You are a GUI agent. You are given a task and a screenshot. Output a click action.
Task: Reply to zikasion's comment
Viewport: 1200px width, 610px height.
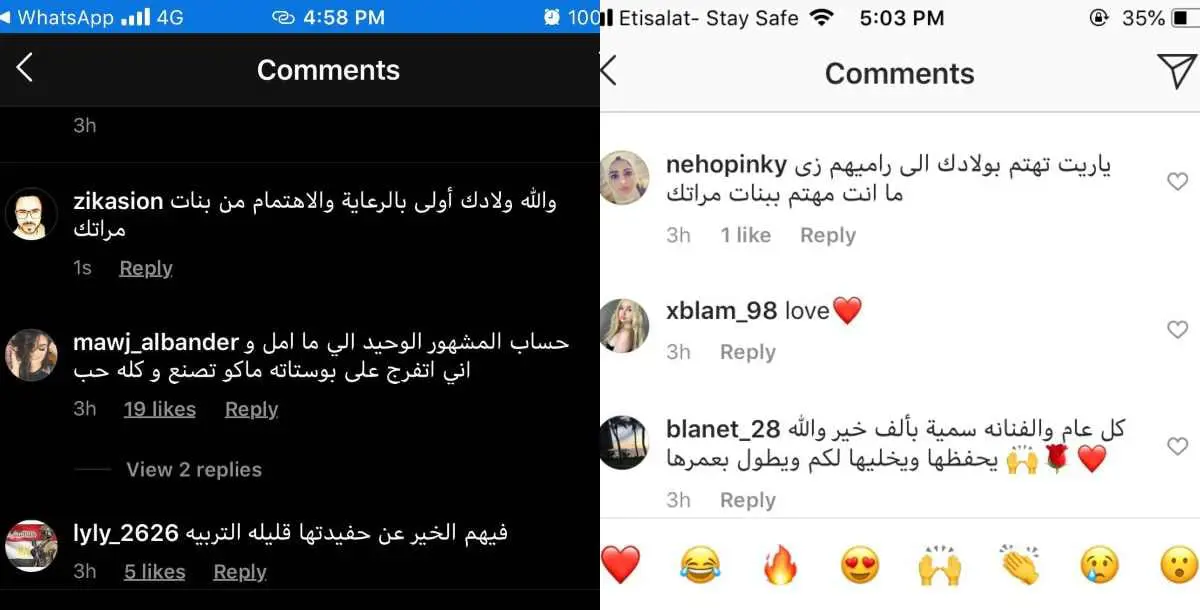pos(146,268)
